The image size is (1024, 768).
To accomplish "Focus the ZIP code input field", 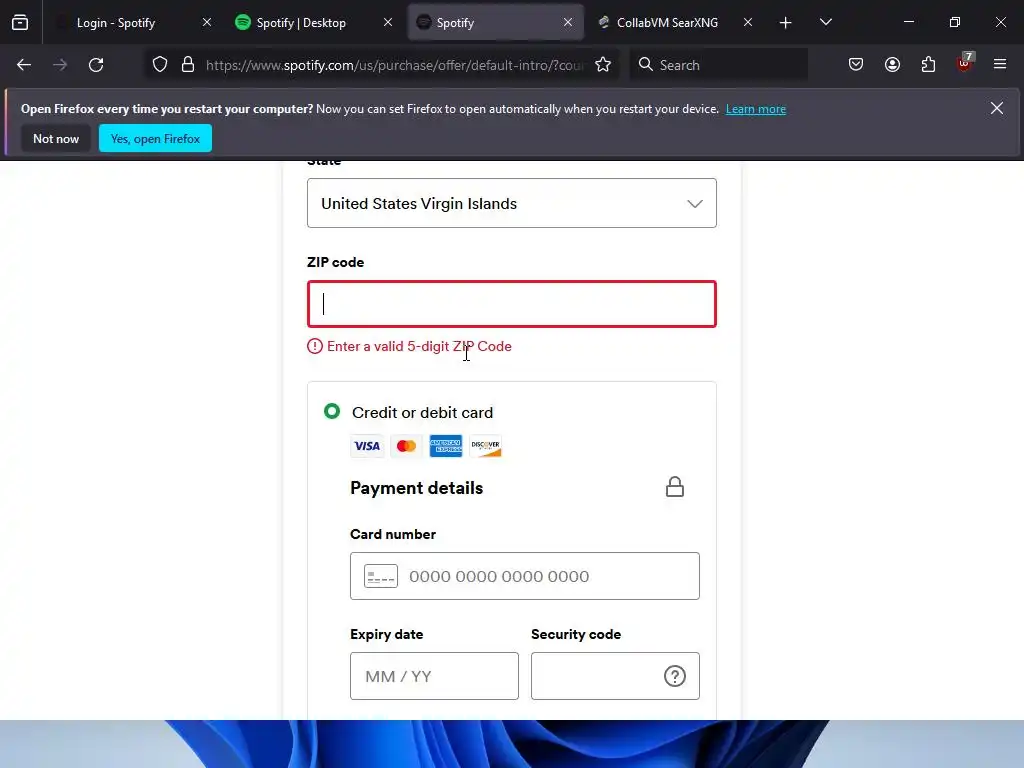I will click(x=512, y=304).
